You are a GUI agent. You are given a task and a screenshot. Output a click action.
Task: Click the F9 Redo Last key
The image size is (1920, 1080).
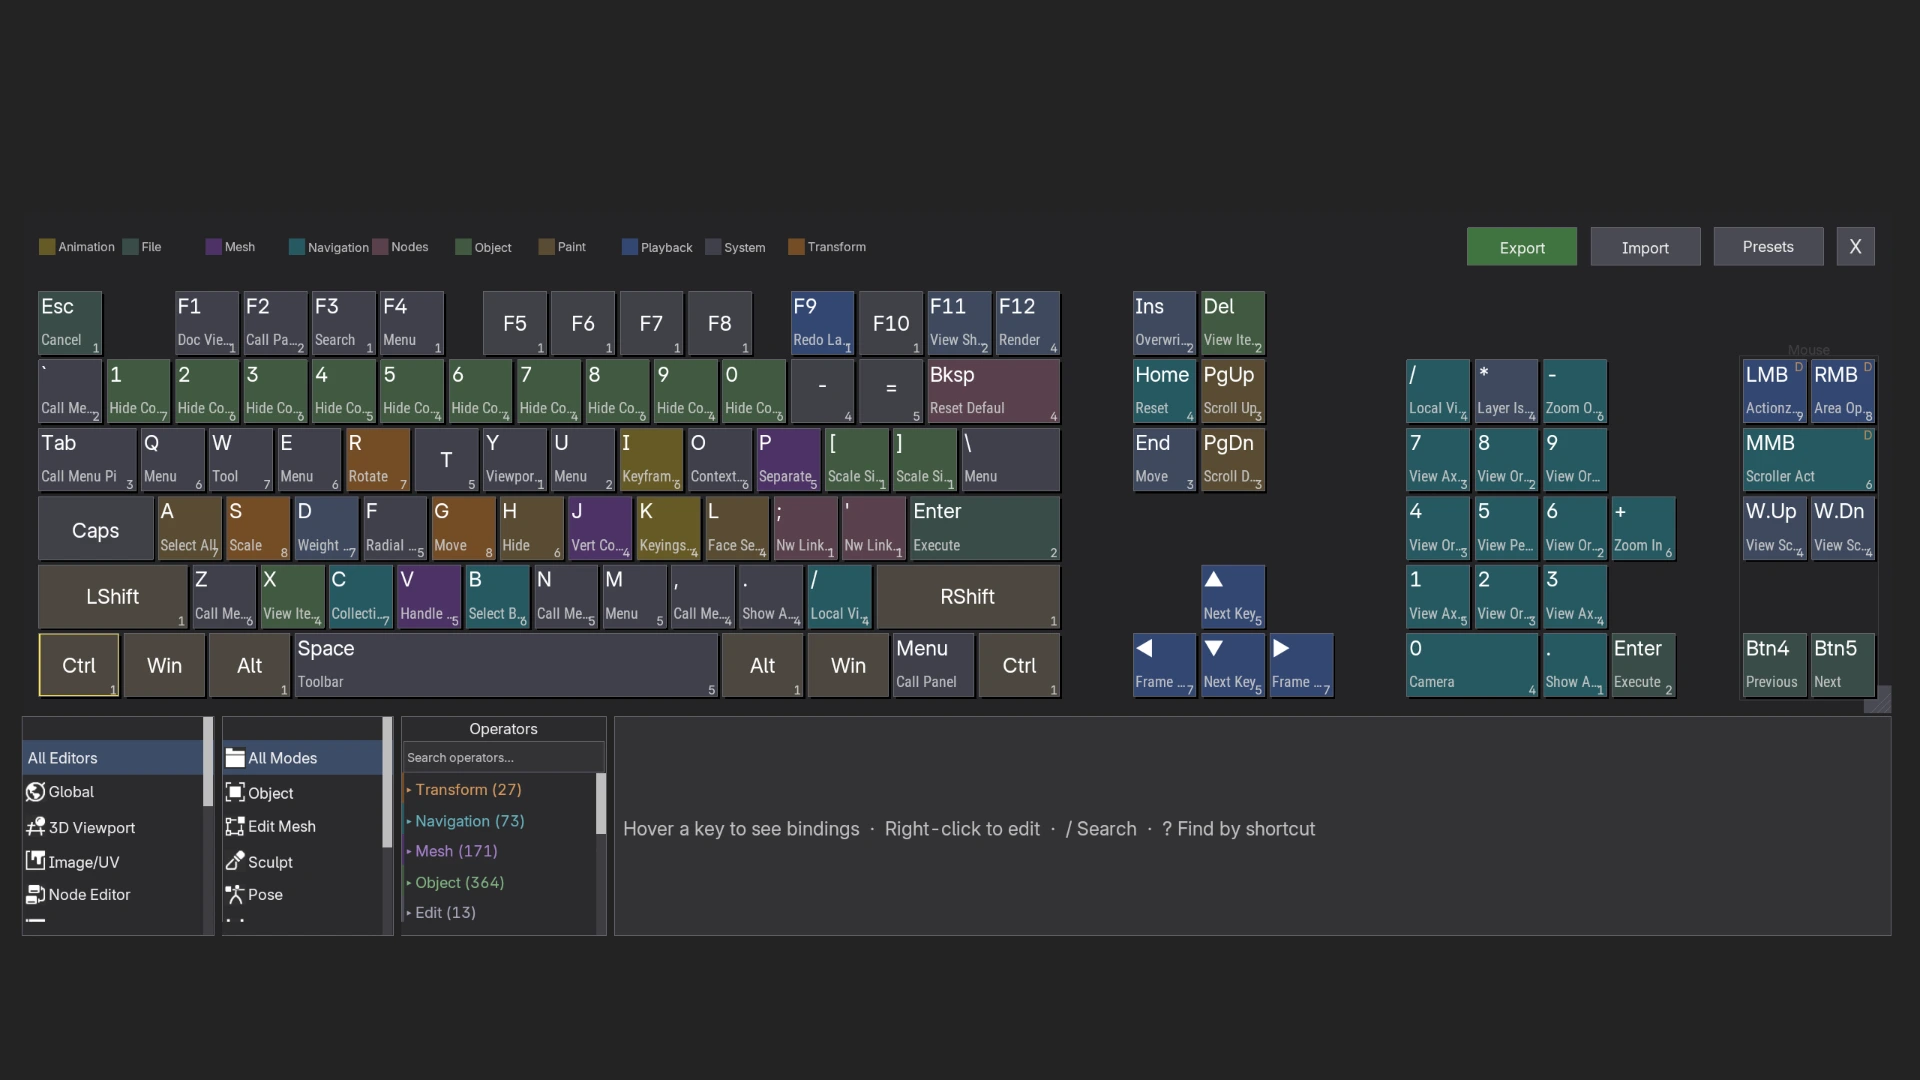click(x=822, y=323)
